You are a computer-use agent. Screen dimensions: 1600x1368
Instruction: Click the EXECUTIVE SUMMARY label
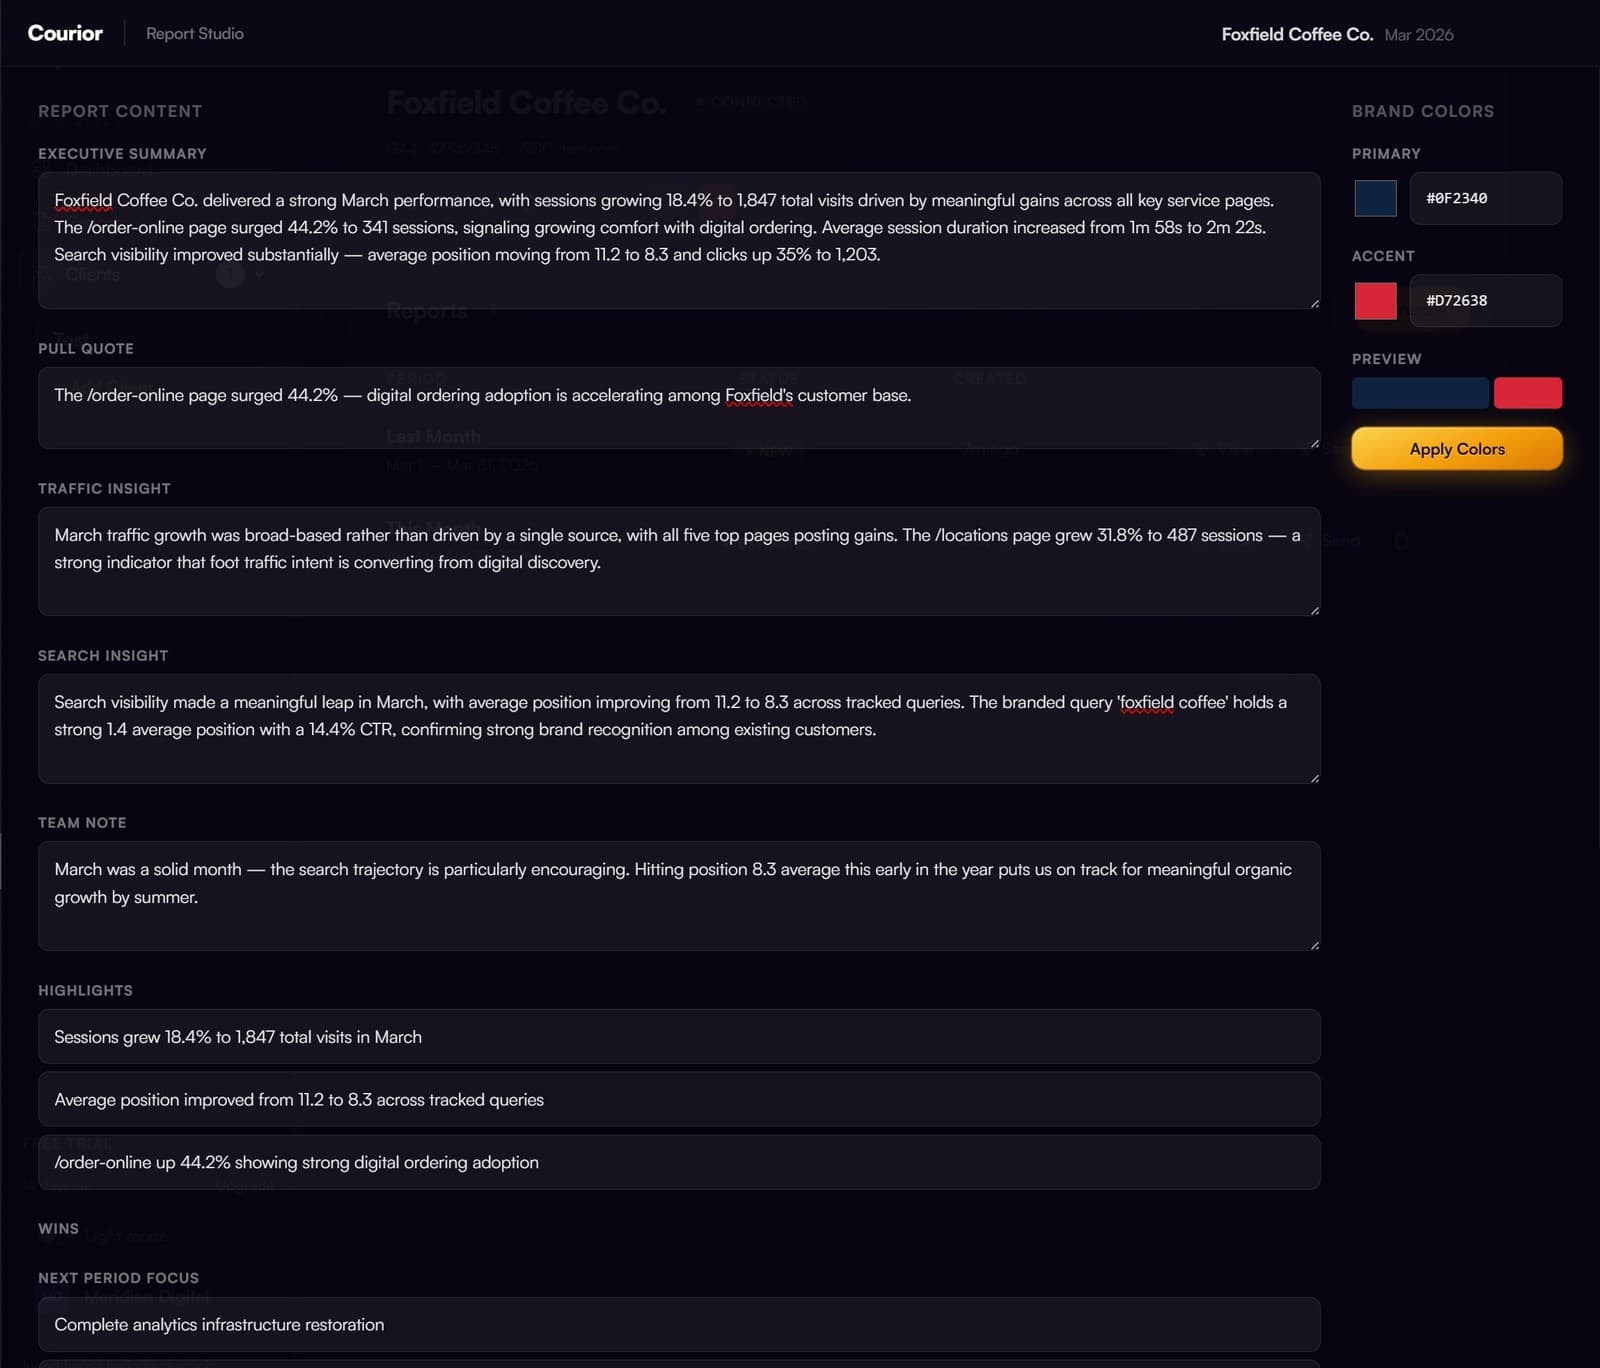pyautogui.click(x=122, y=154)
